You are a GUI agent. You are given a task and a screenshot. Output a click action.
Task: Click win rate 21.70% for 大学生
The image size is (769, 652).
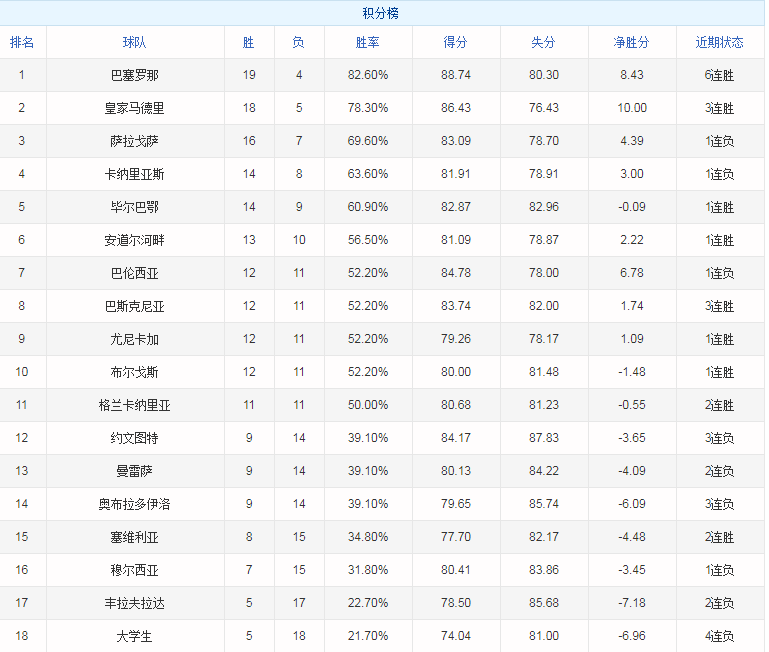[x=368, y=635]
